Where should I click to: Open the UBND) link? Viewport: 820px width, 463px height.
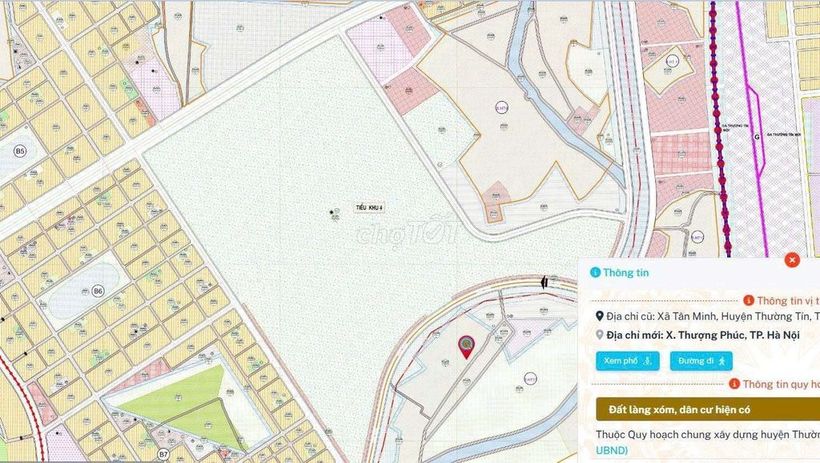[611, 450]
